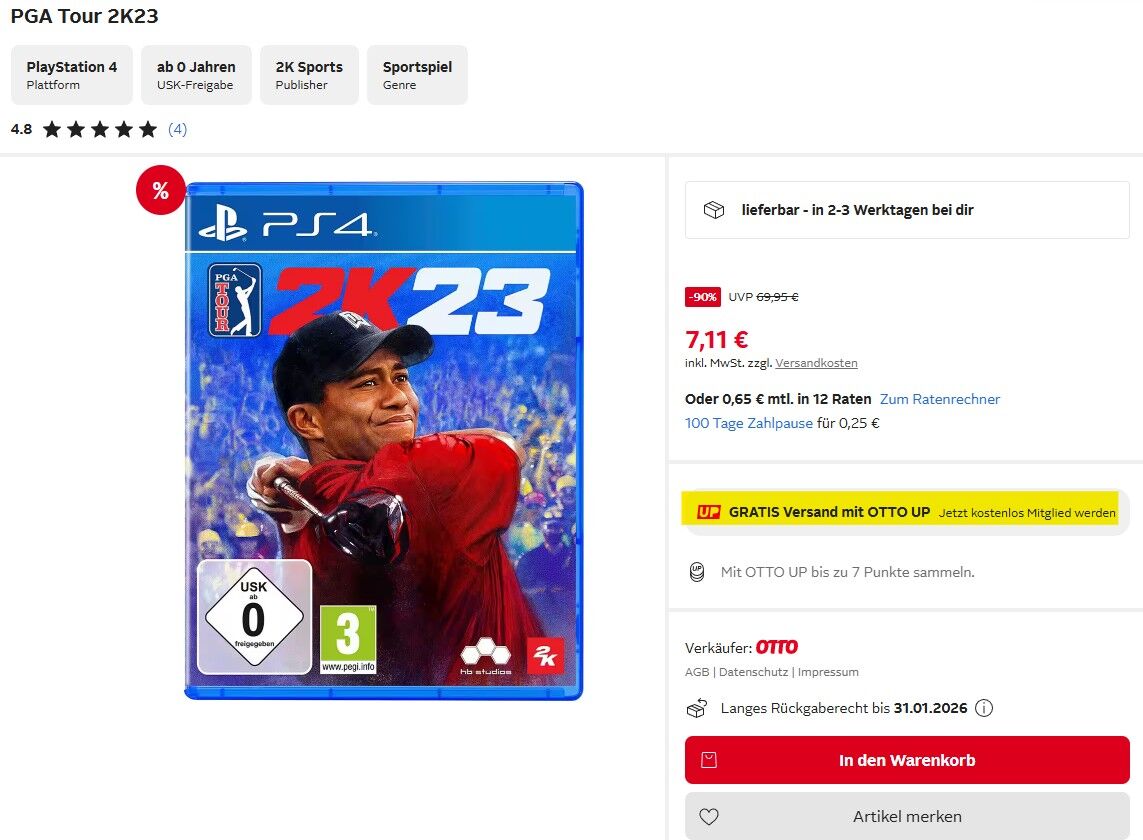Add item via In den Warenkorb
Image resolution: width=1143 pixels, height=840 pixels.
click(907, 760)
